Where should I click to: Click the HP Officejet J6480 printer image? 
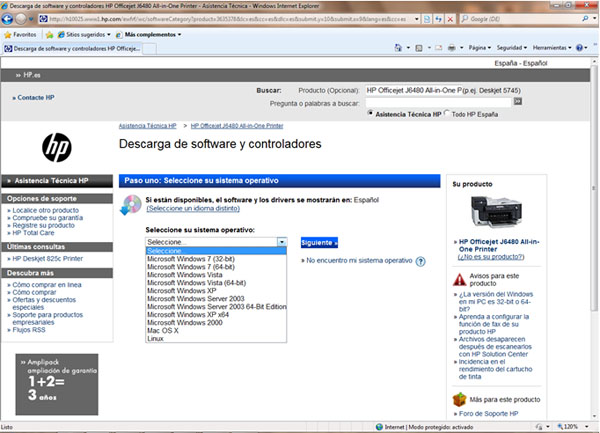[x=496, y=212]
